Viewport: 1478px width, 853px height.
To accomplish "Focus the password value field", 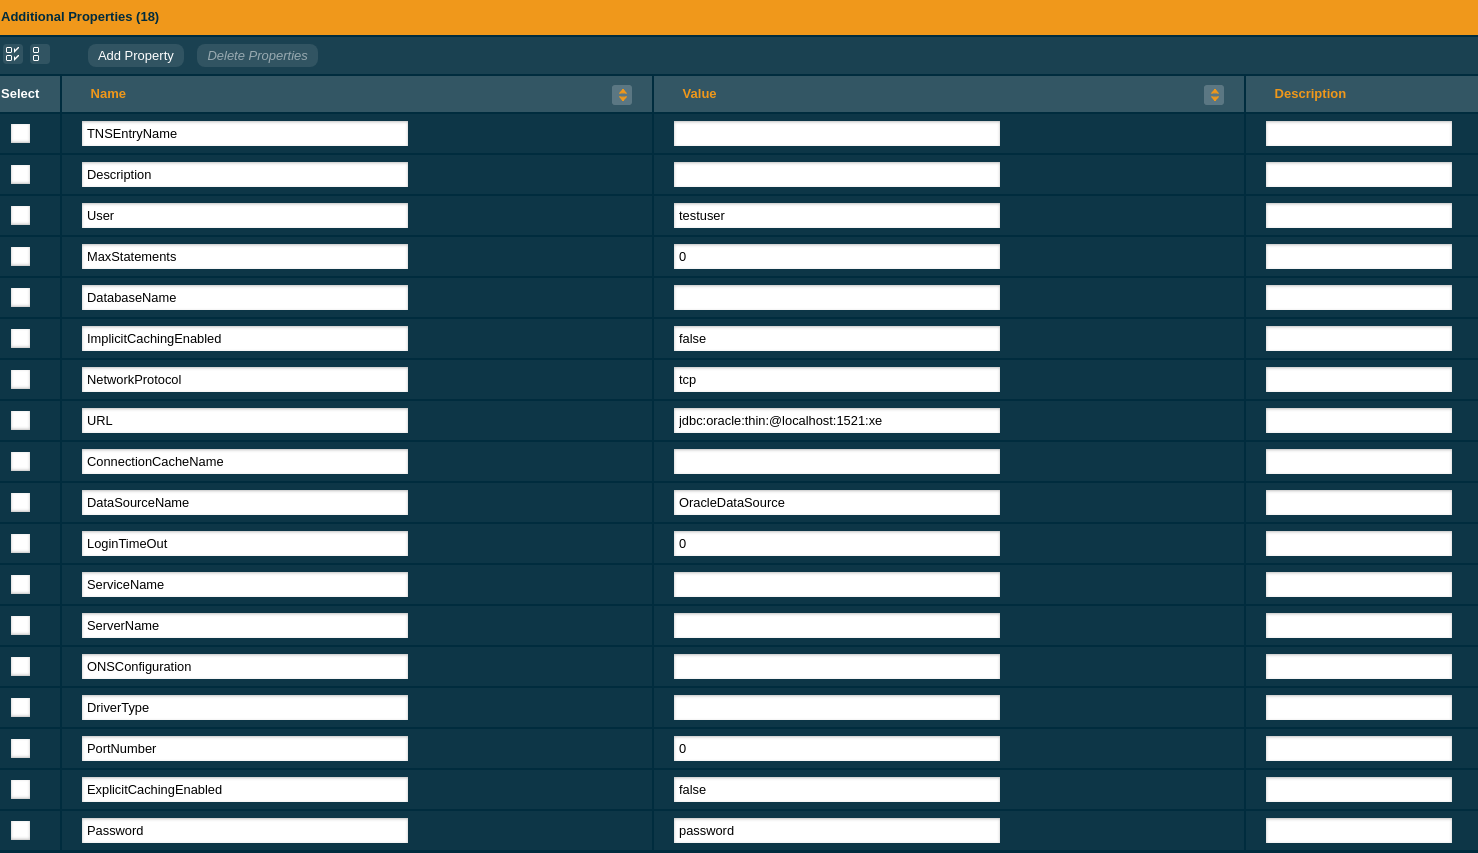I will [x=836, y=831].
